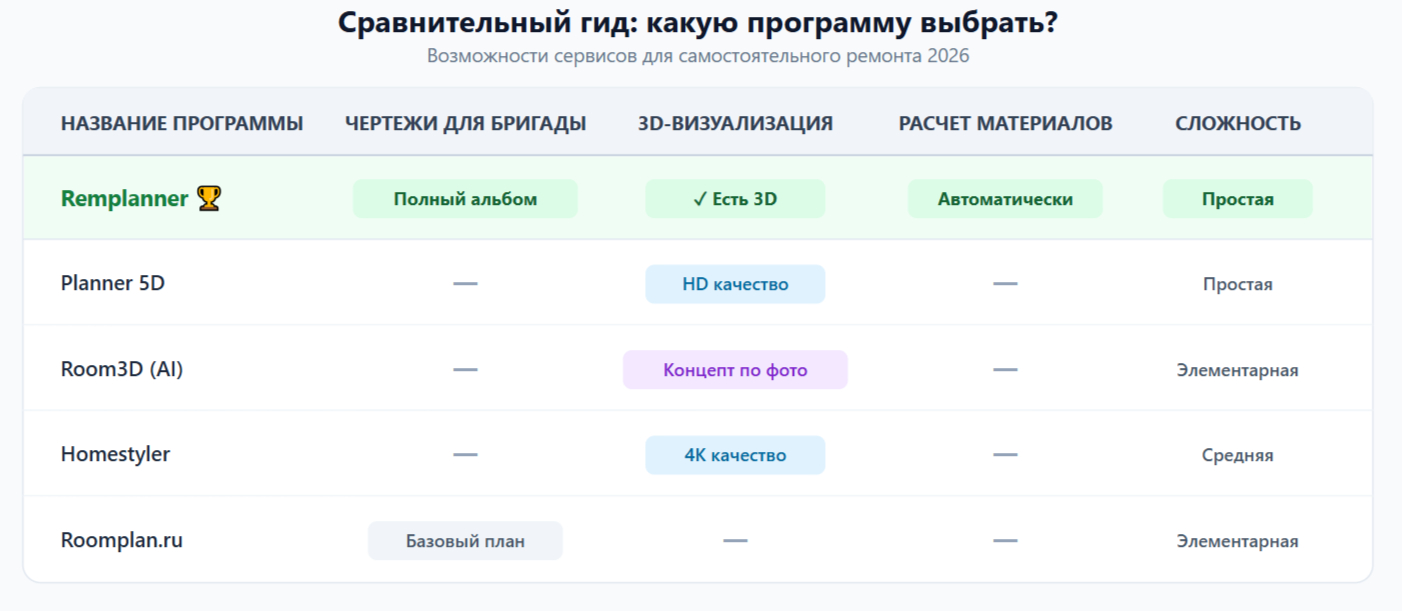
Task: Click the 'Концепт по фото' badge
Action: click(x=735, y=370)
